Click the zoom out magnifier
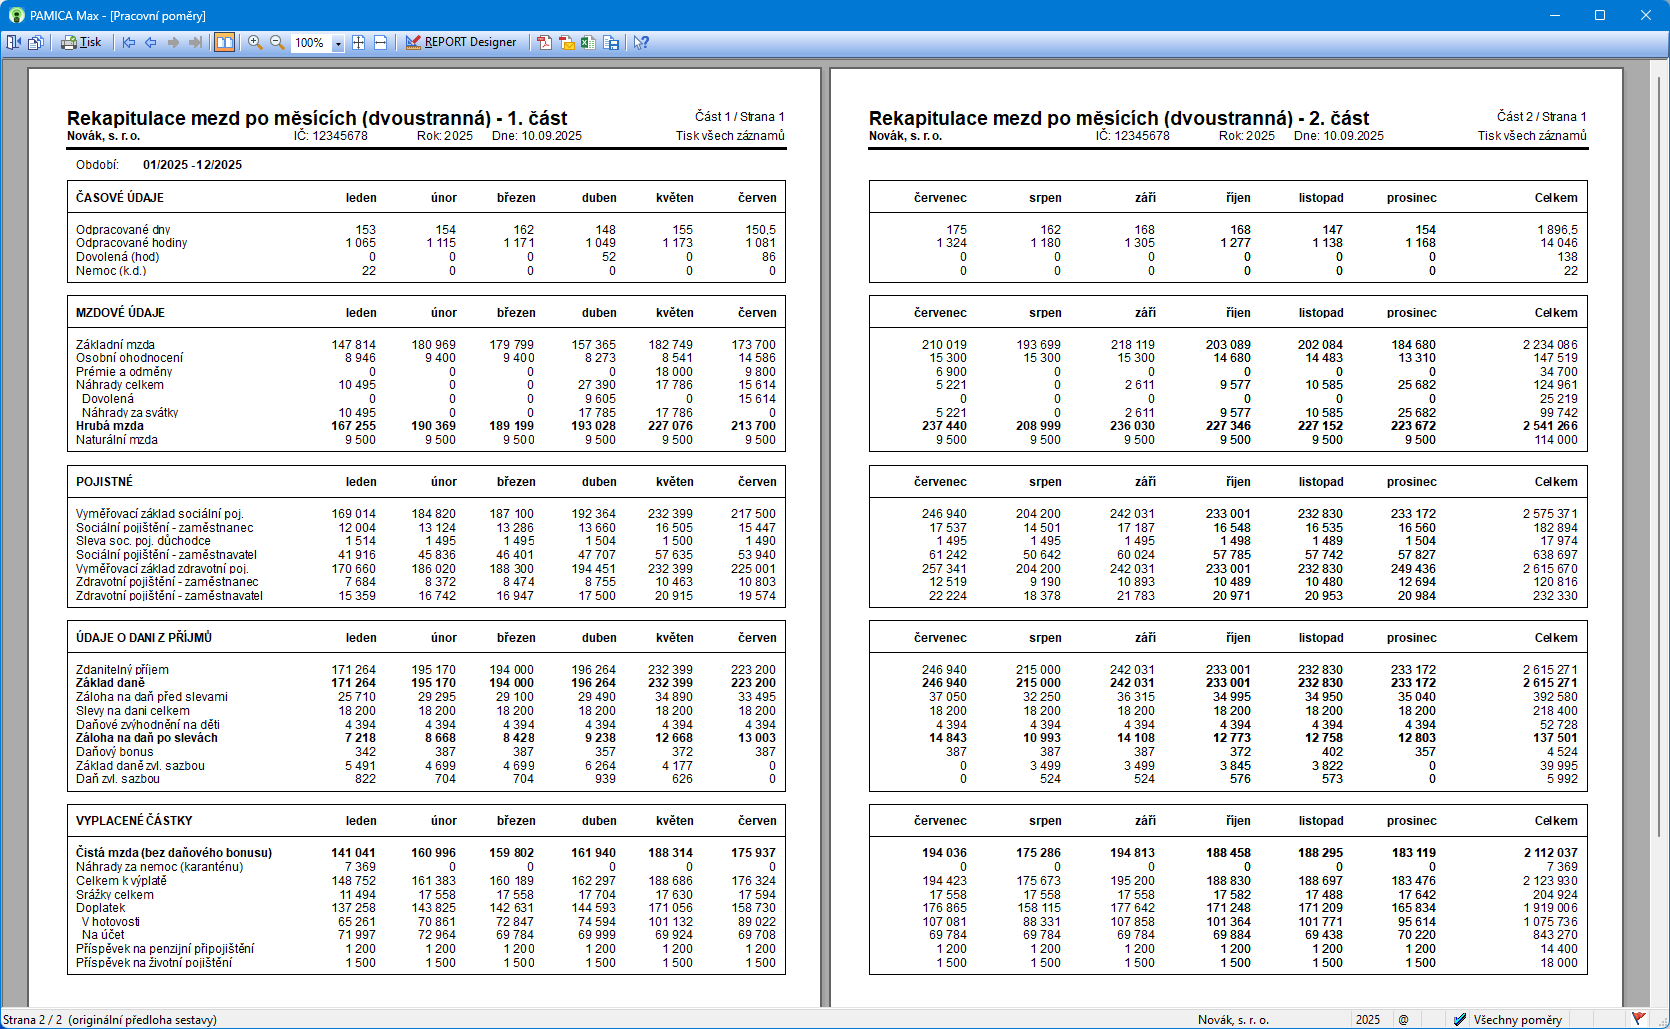 pos(277,42)
